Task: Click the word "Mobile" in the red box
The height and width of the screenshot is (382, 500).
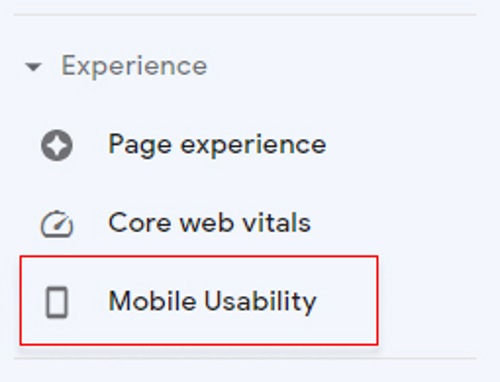Action: click(x=152, y=300)
